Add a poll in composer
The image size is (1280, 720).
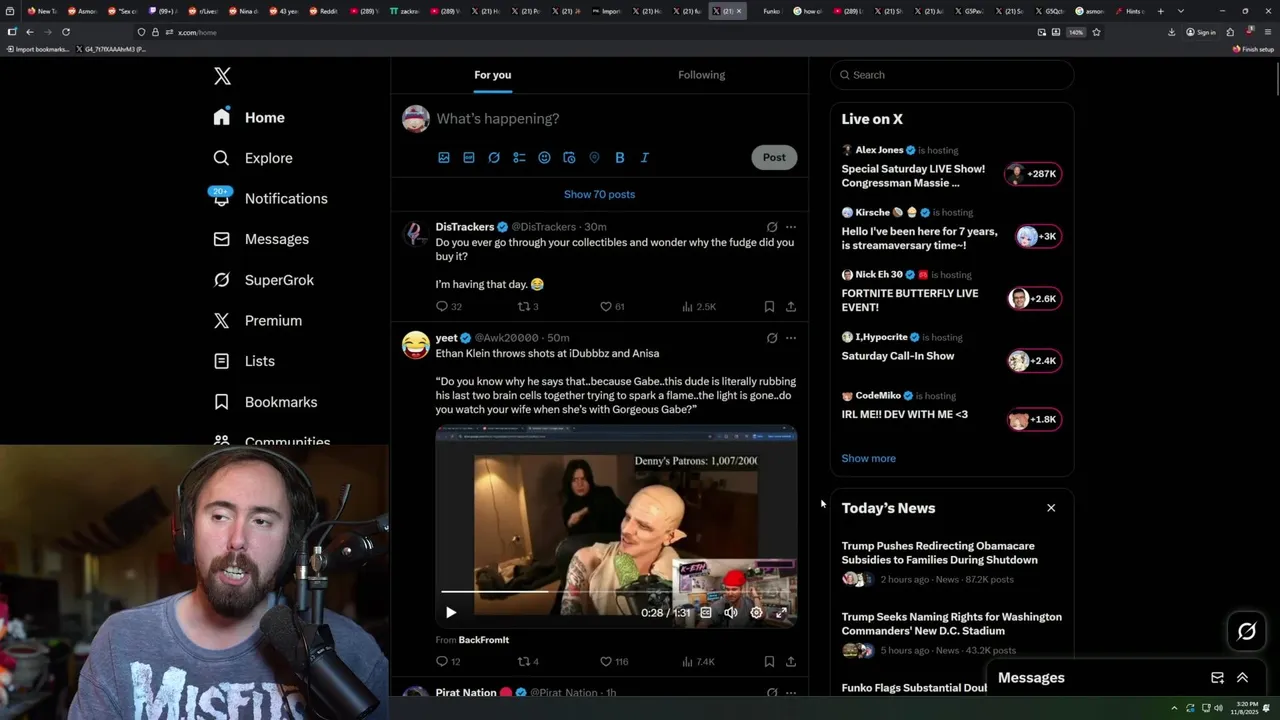(x=519, y=157)
